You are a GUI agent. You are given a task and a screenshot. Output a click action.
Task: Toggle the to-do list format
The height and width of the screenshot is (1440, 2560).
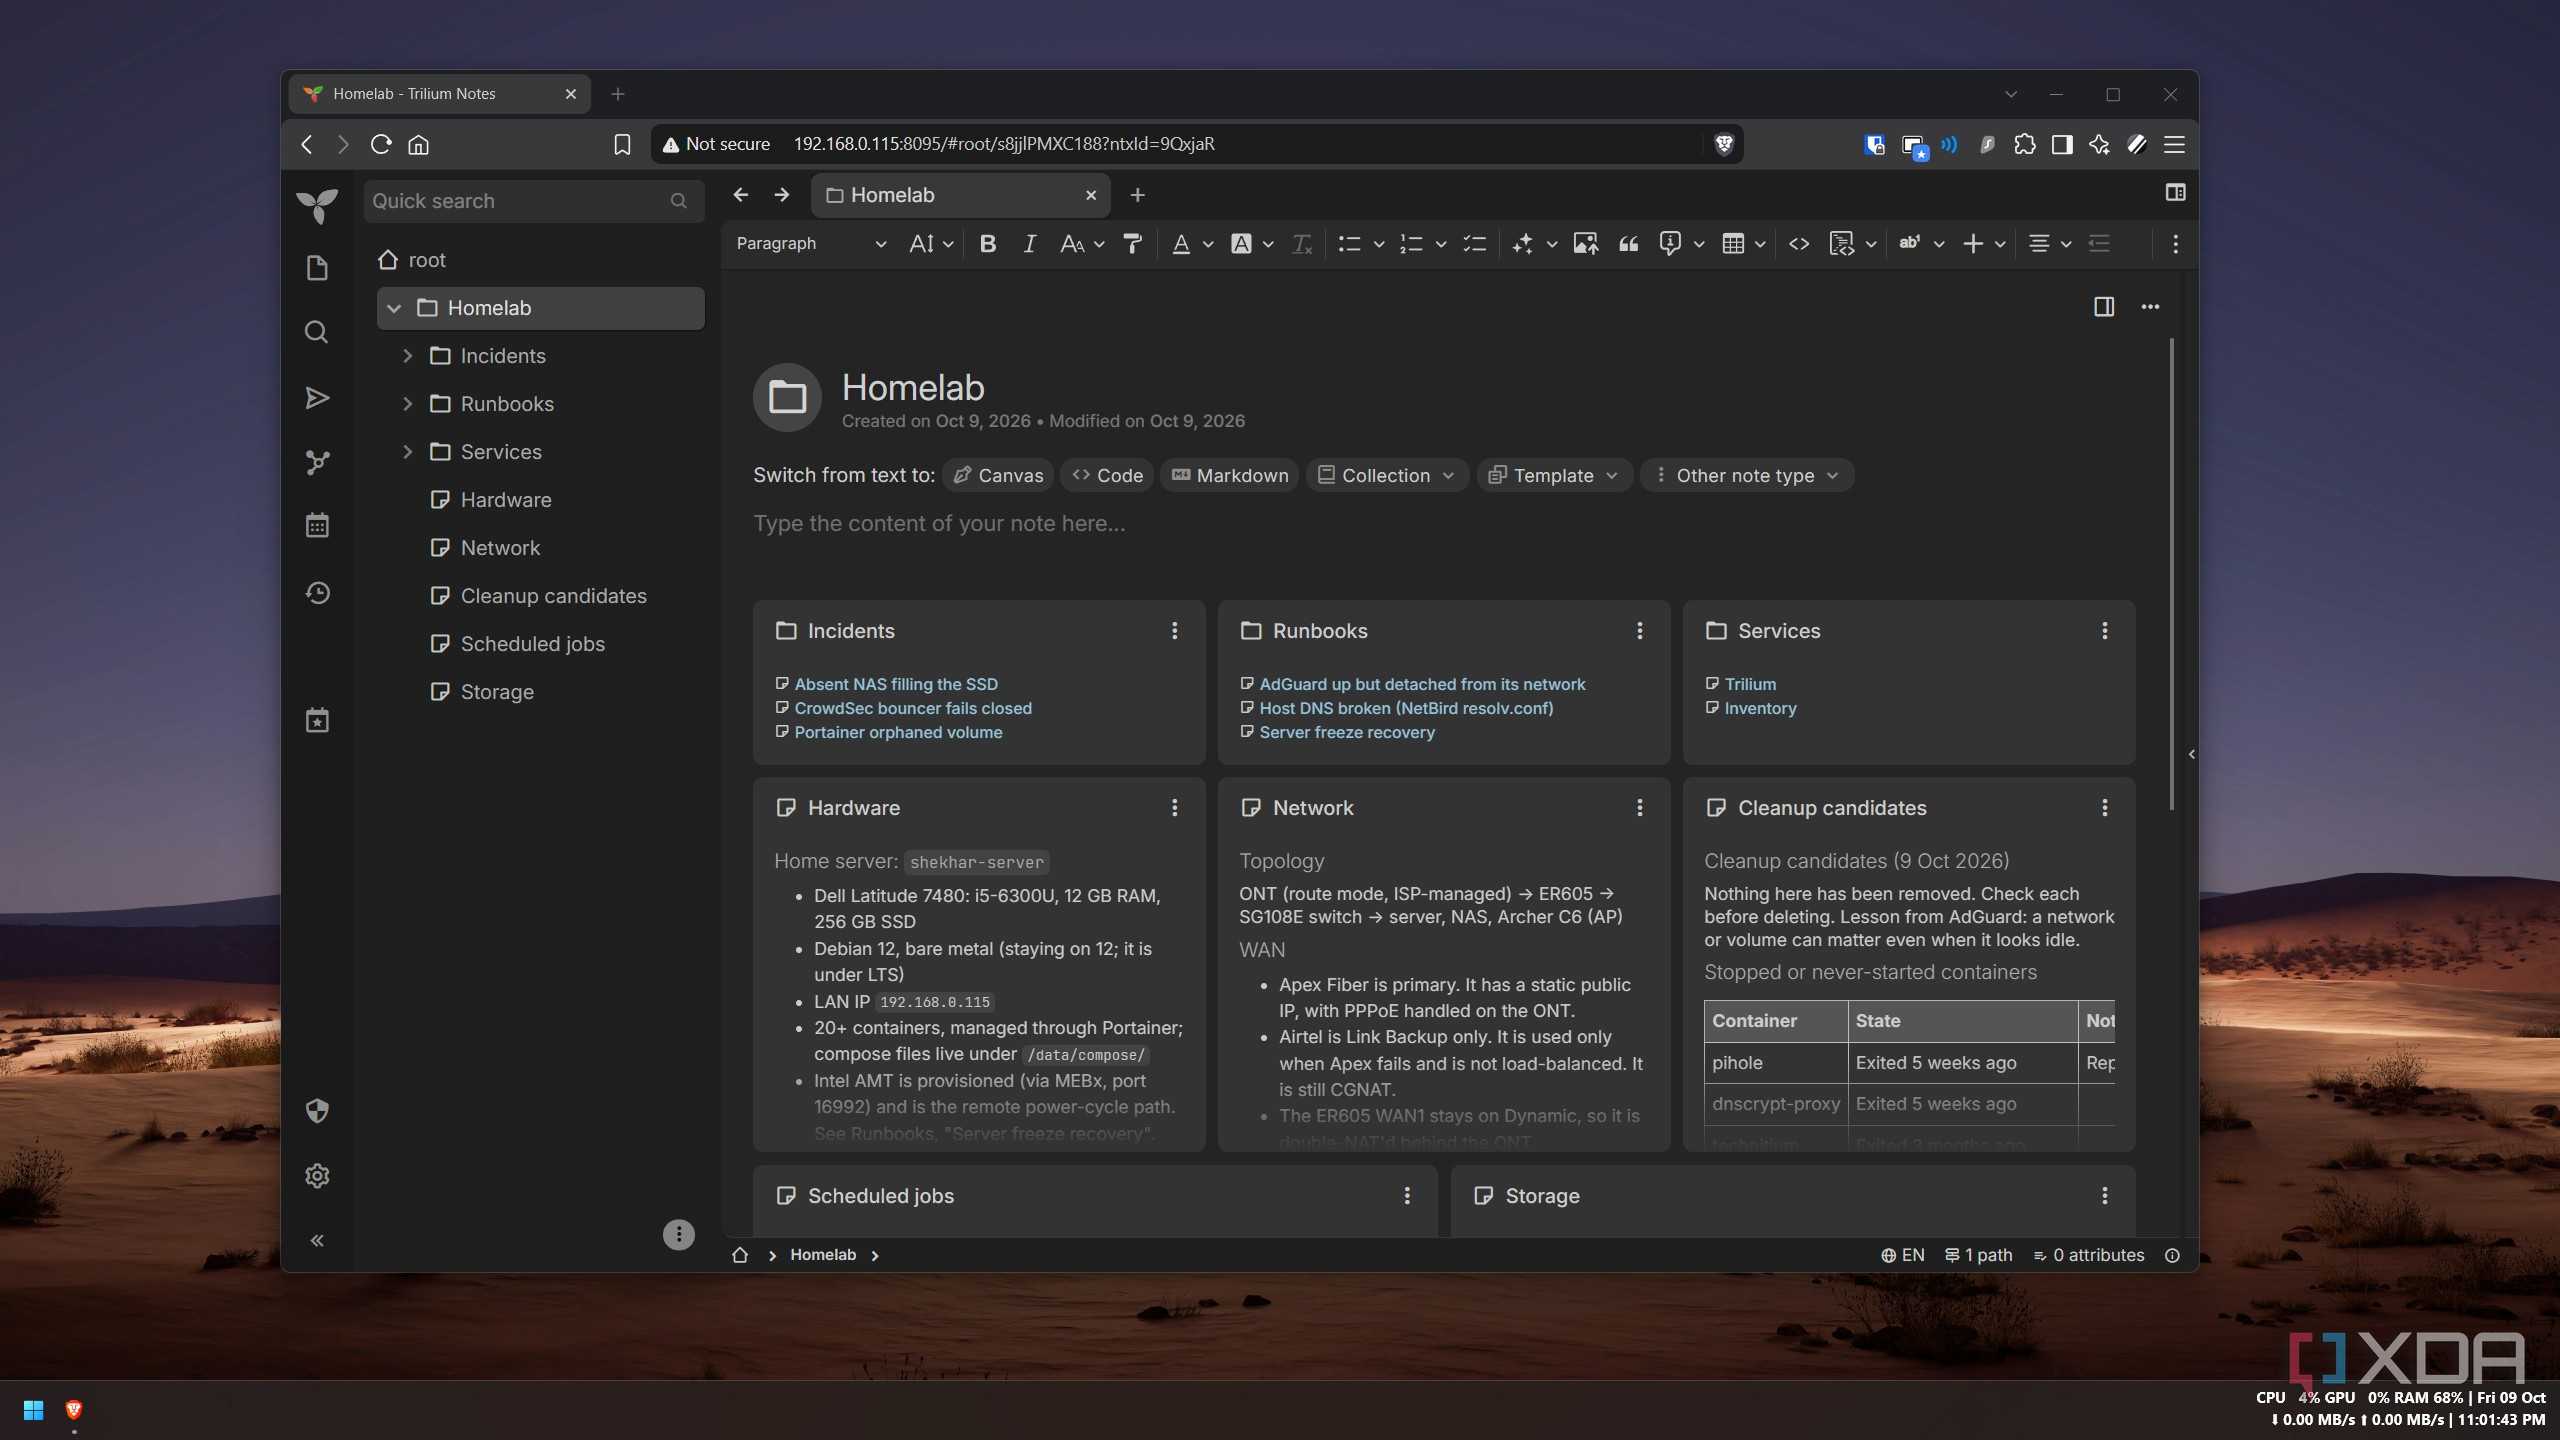pos(1474,243)
